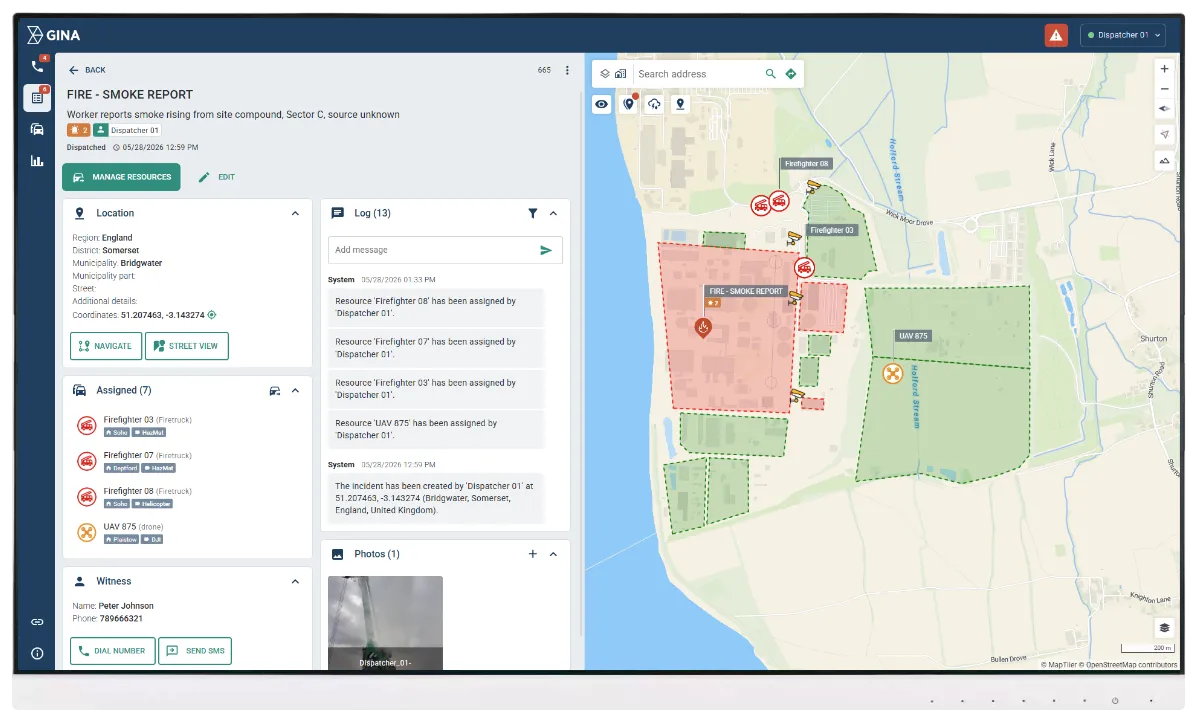Click the info icon in sidebar
1200x718 pixels.
click(37, 653)
